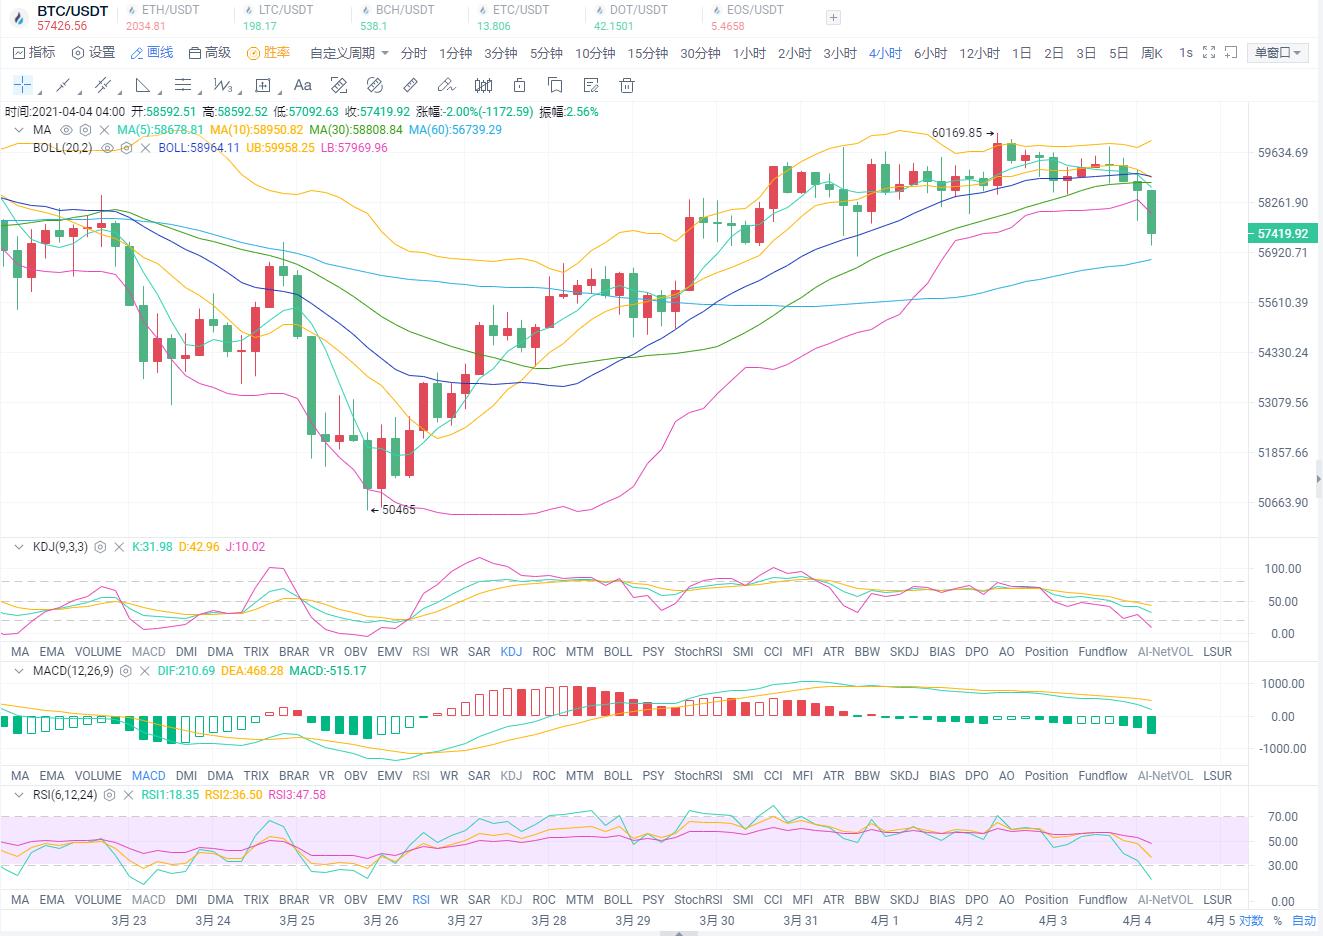Open settings gear for MACD(12,26,9) indicator
Viewport: 1323px width, 936px height.
(x=125, y=671)
